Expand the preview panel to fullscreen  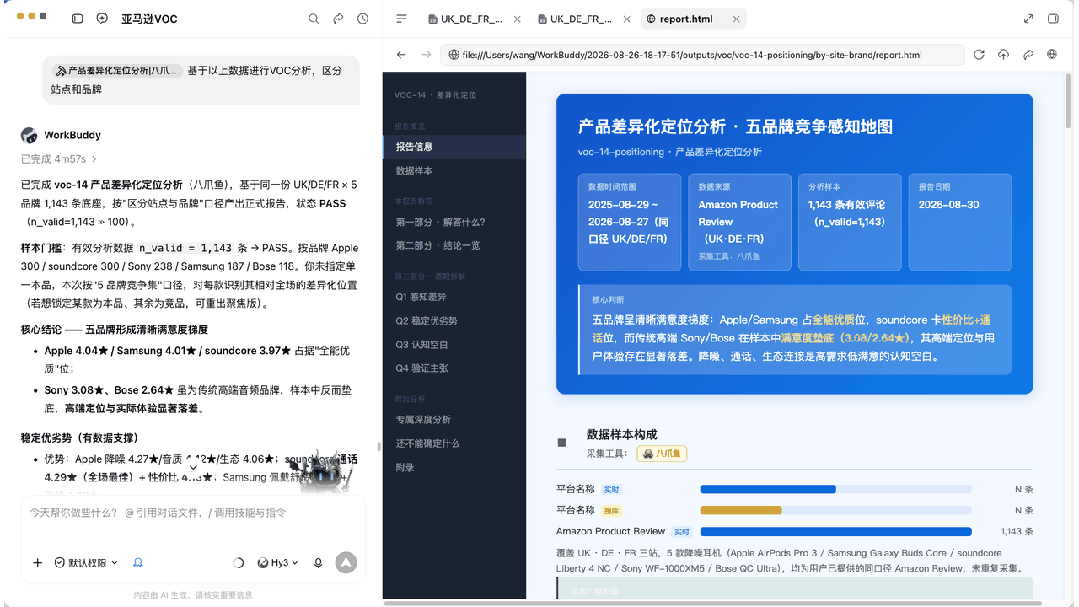click(x=1028, y=19)
